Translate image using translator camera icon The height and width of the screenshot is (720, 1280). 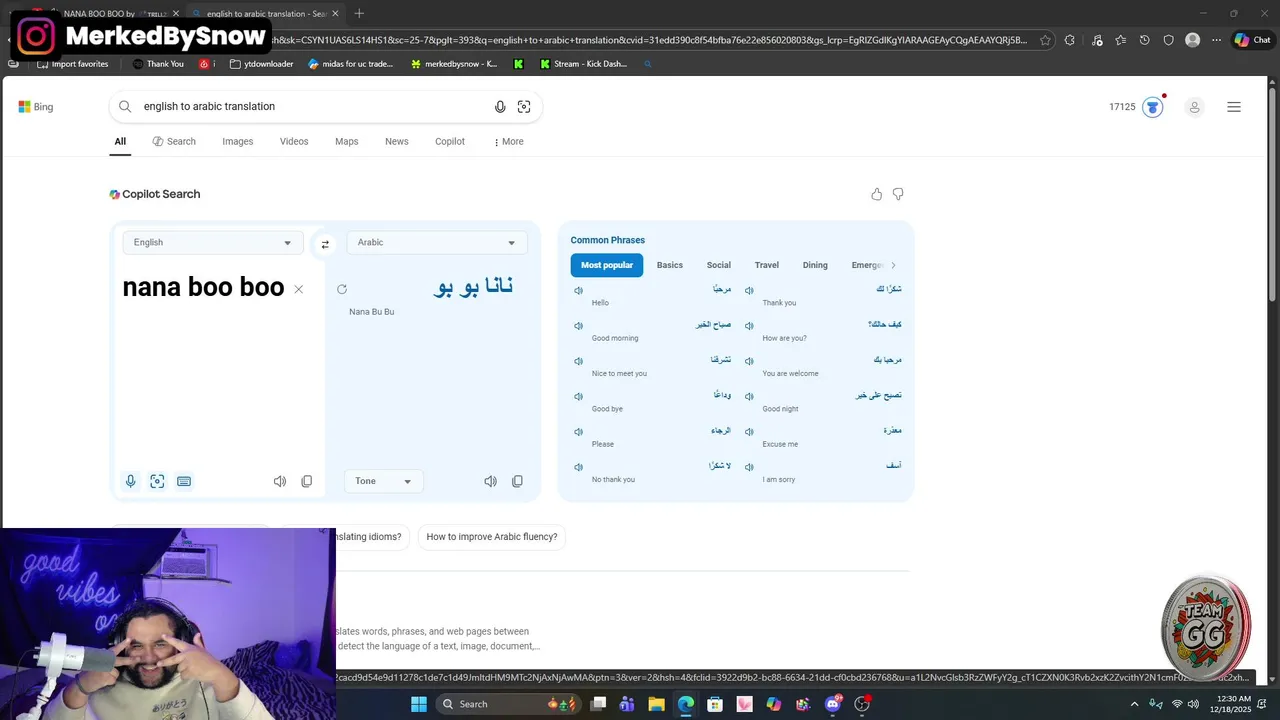coord(157,481)
